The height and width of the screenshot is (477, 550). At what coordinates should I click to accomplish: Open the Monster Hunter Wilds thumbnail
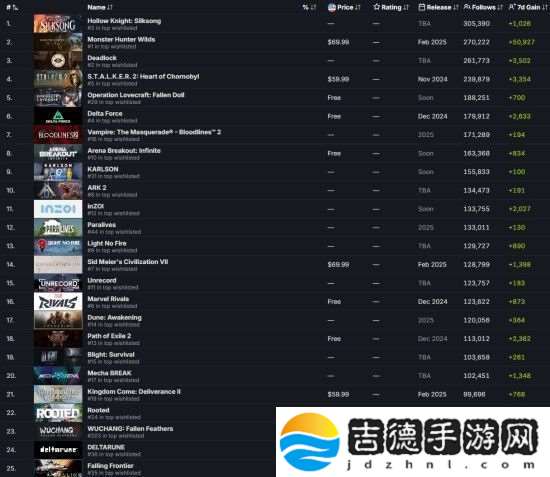click(58, 42)
